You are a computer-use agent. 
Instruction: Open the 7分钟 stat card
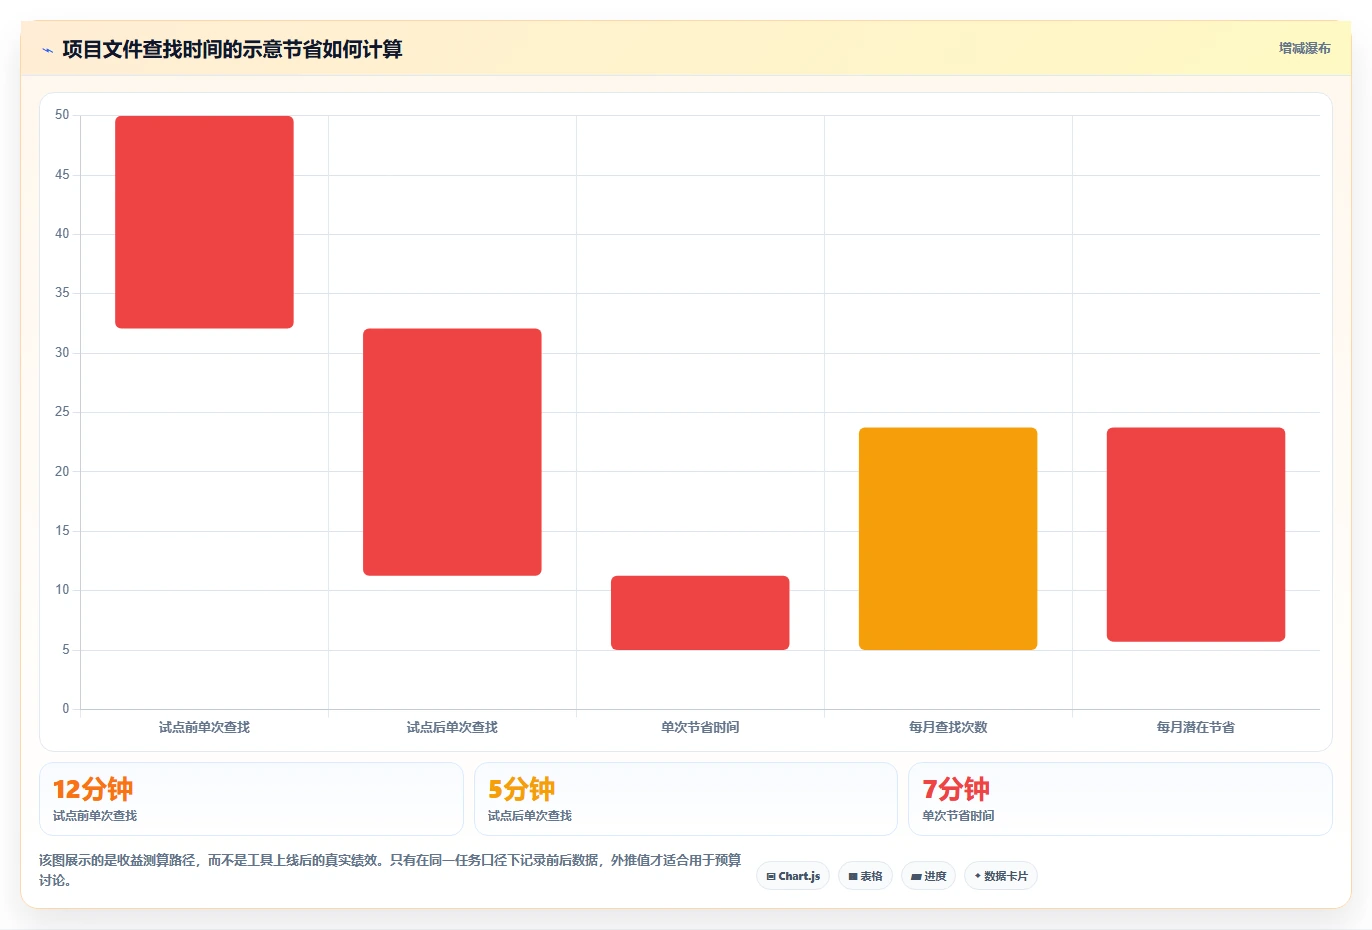[1120, 799]
